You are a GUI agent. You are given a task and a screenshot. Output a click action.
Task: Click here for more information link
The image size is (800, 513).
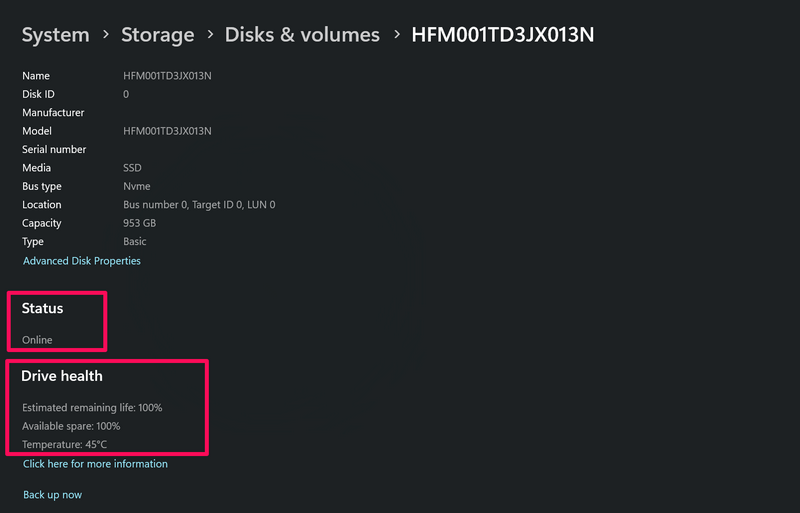(x=95, y=464)
